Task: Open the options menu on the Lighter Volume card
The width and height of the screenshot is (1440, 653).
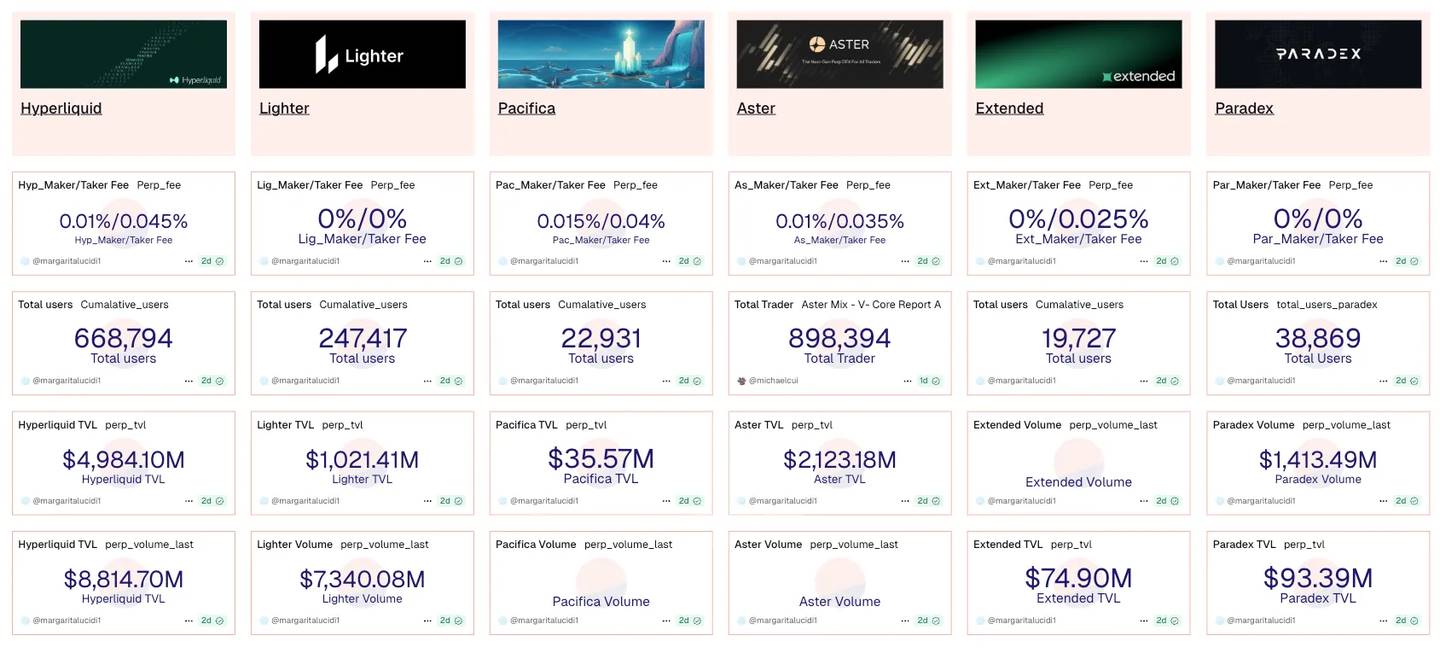Action: pos(427,620)
